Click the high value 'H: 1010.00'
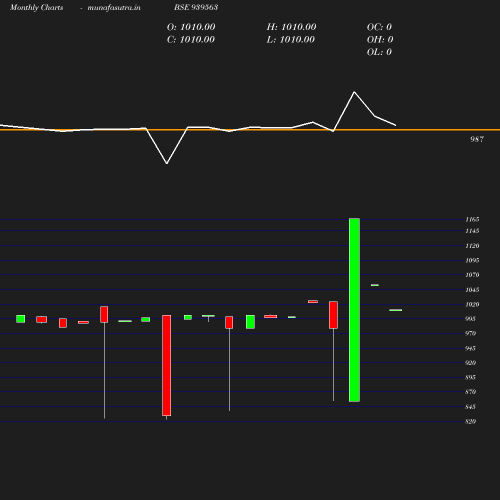This screenshot has width=500, height=500. (291, 27)
